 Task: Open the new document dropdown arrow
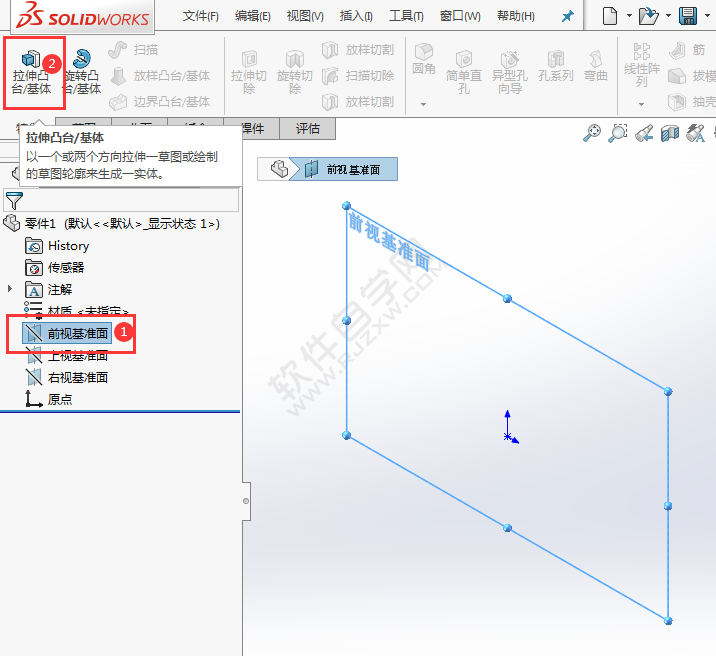[629, 16]
